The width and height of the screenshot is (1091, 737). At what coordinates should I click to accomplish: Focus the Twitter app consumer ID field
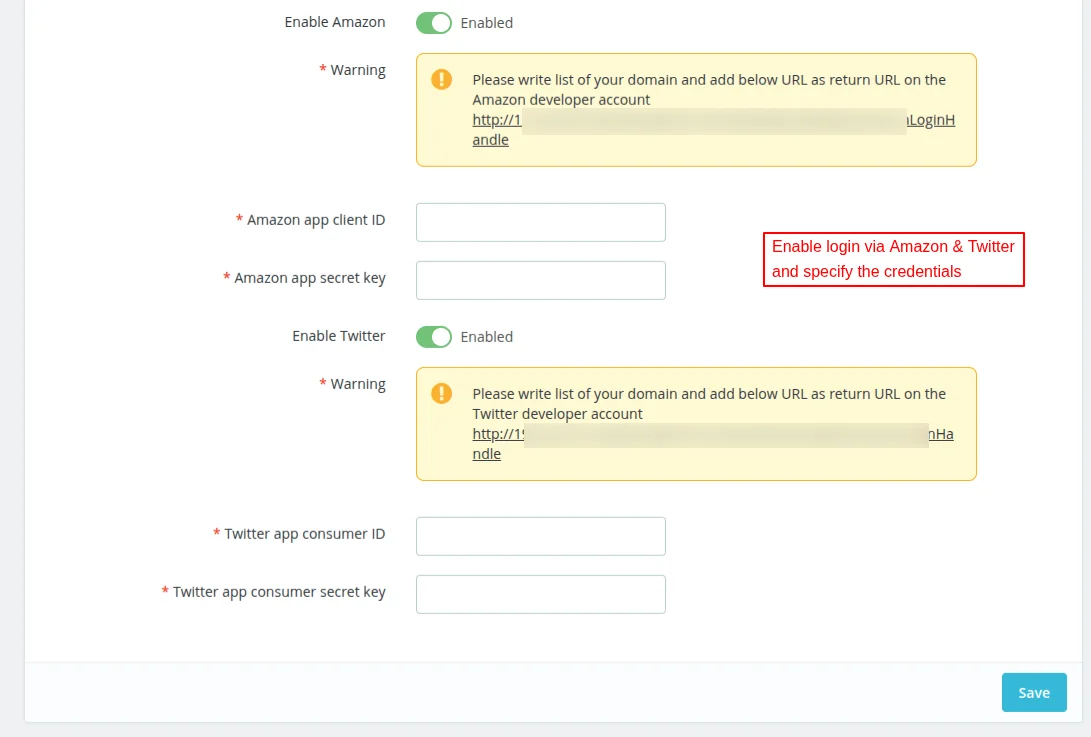tap(540, 536)
